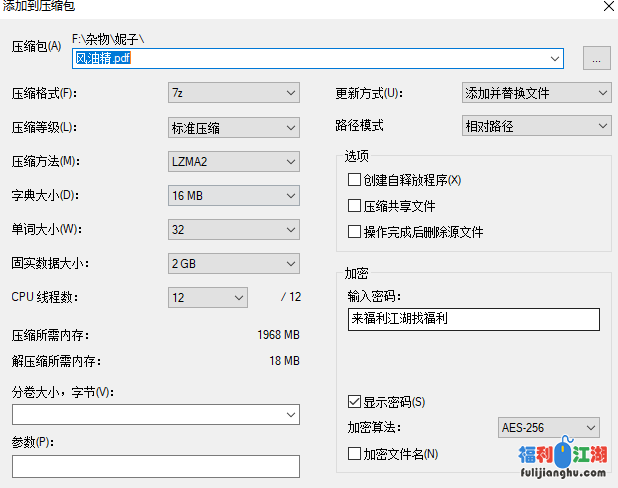The width and height of the screenshot is (618, 488).
Task: Expand the 固实数据大小 2 GB dropdown
Action: (x=234, y=263)
